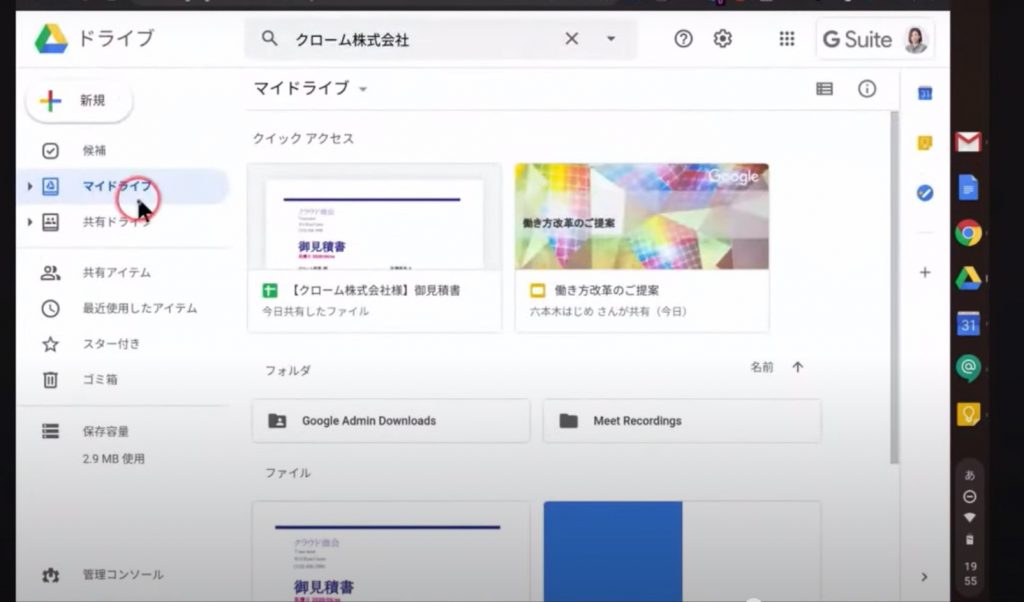Viewport: 1024px width, 602px height.
Task: Expand the マイドライブ tree arrow
Action: coord(29,186)
